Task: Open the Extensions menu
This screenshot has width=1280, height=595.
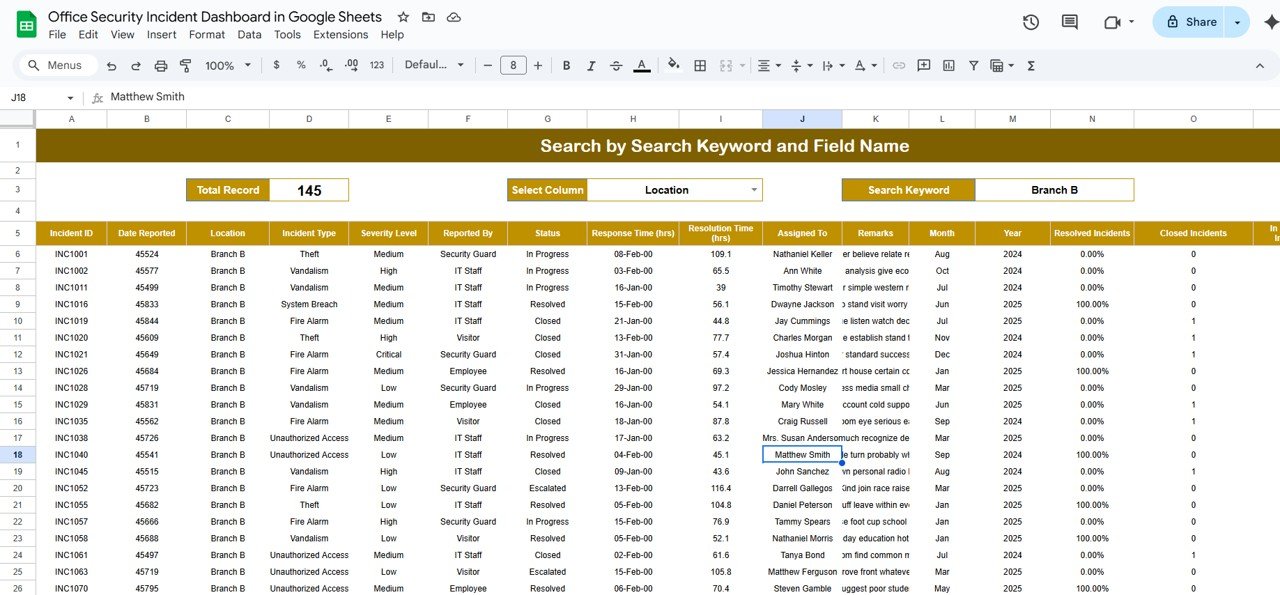Action: click(340, 34)
